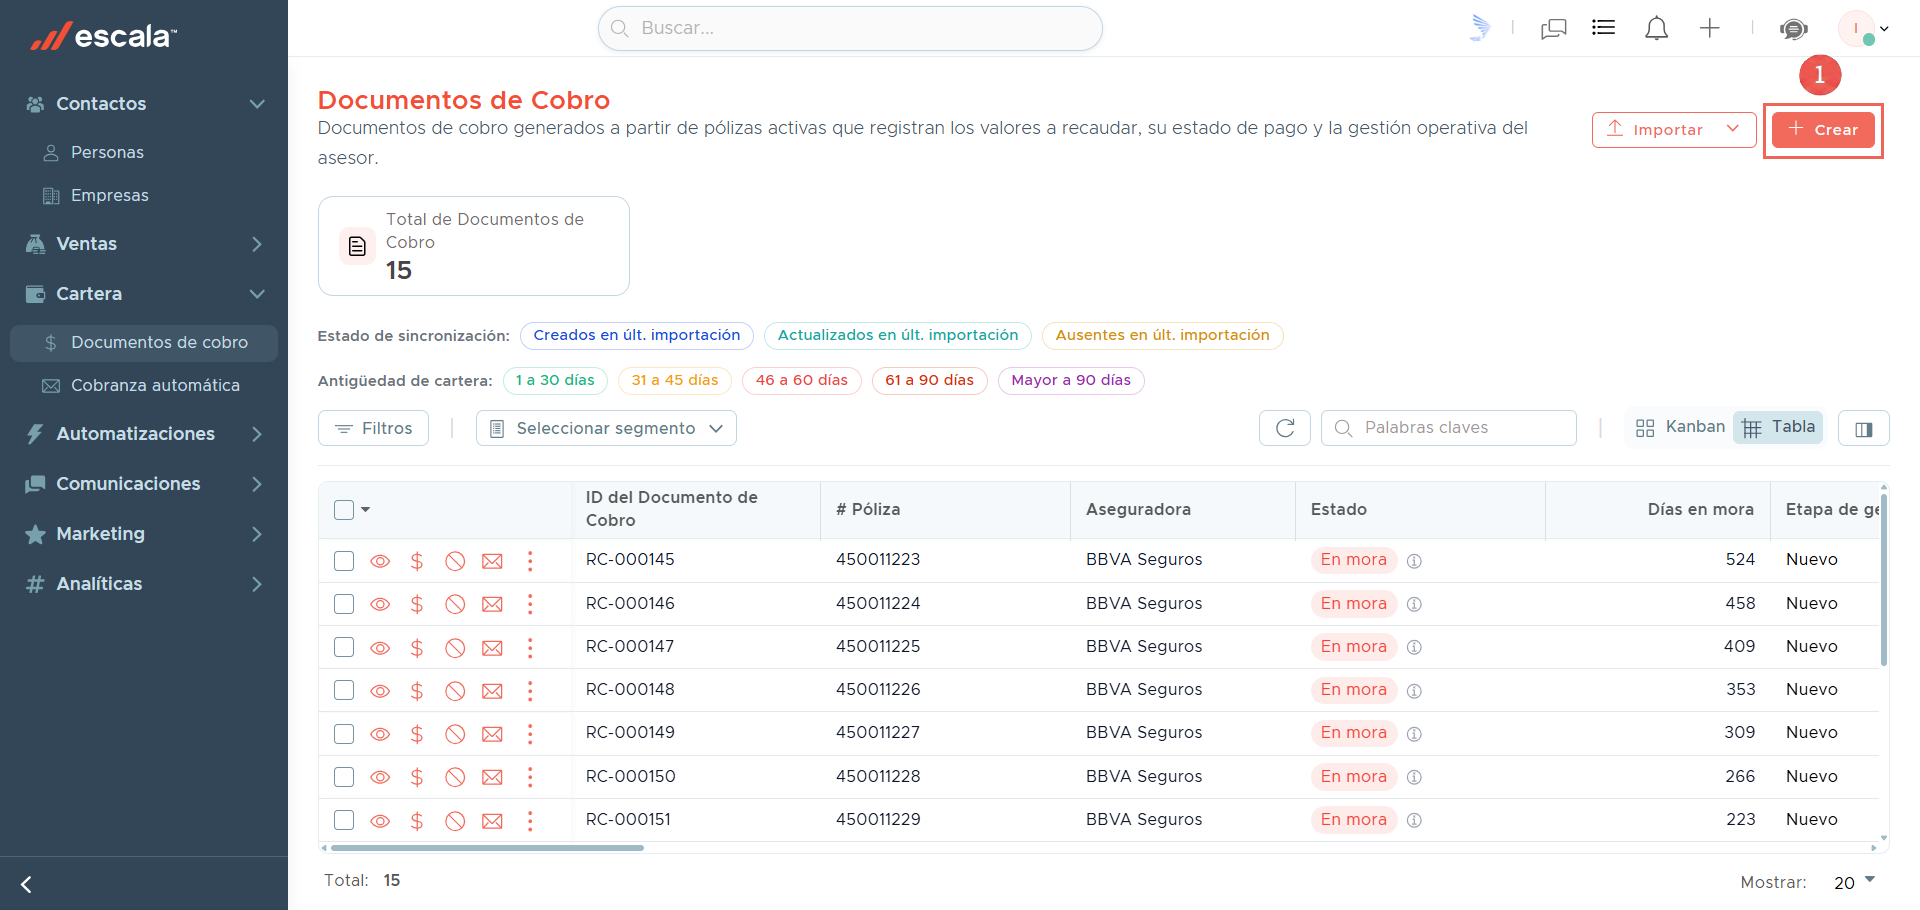This screenshot has height=910, width=1920.
Task: Collapse the sidebar with the back arrow
Action: tap(27, 884)
